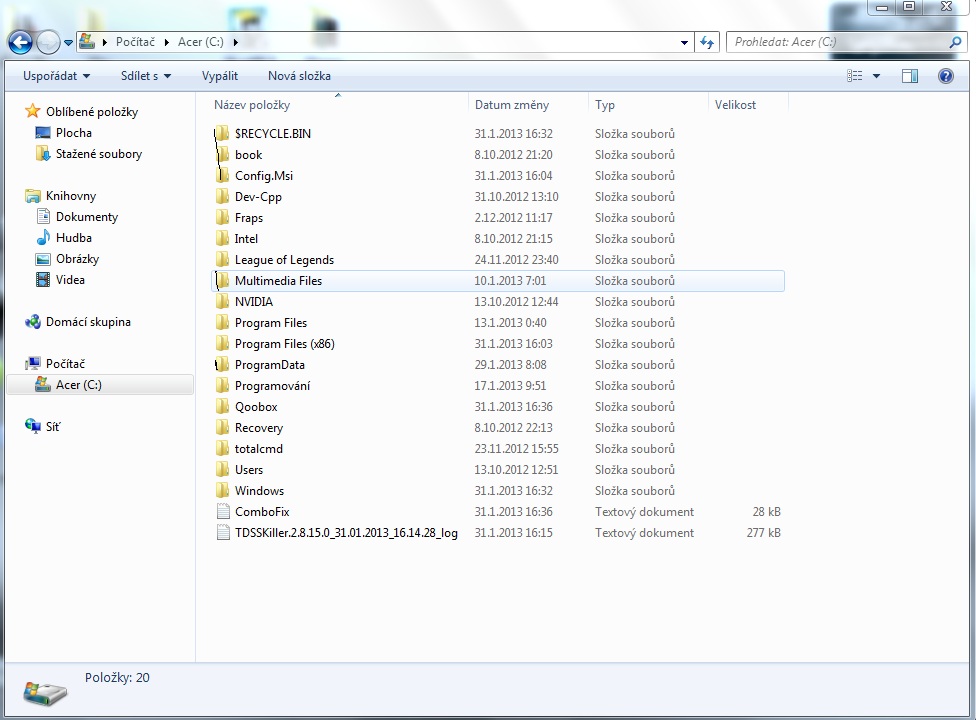Sort by Název položky column
The image size is (976, 720).
(252, 105)
